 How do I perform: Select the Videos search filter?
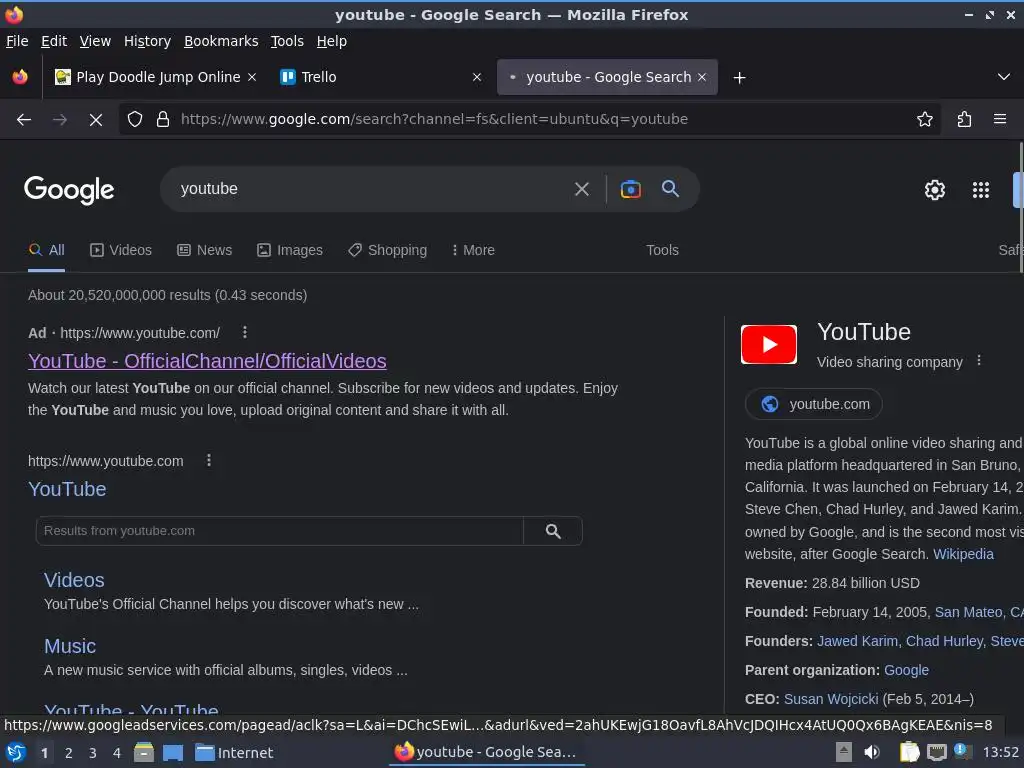coord(121,250)
